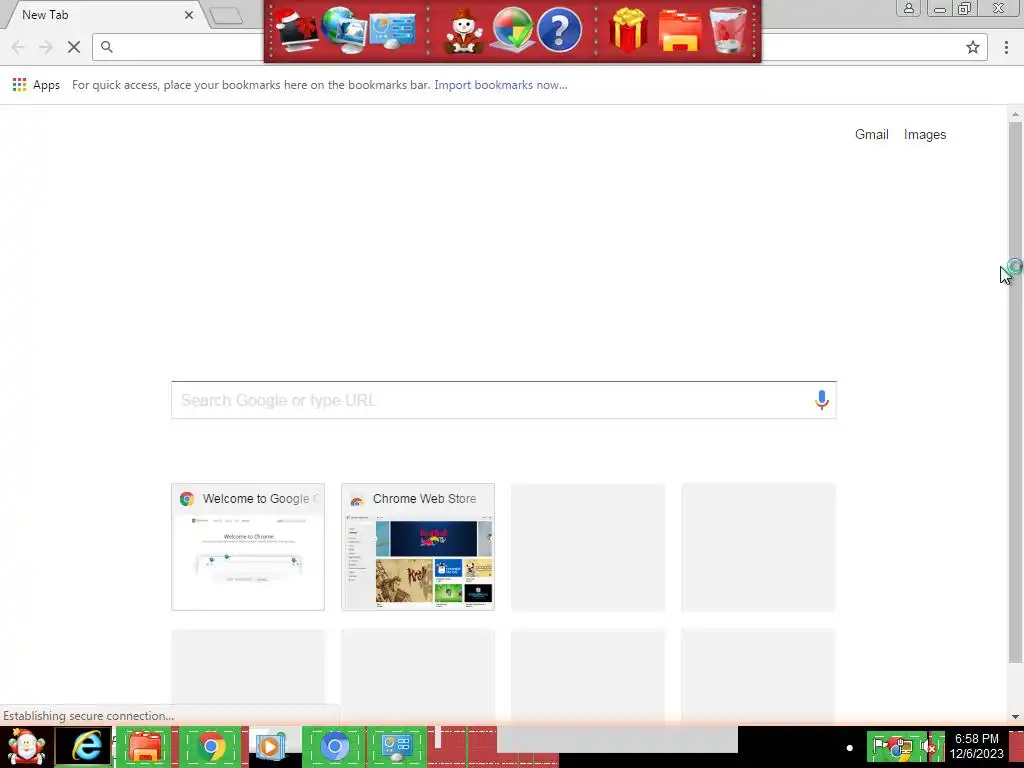The height and width of the screenshot is (768, 1024).
Task: Bookmark this page with the star icon
Action: click(972, 47)
